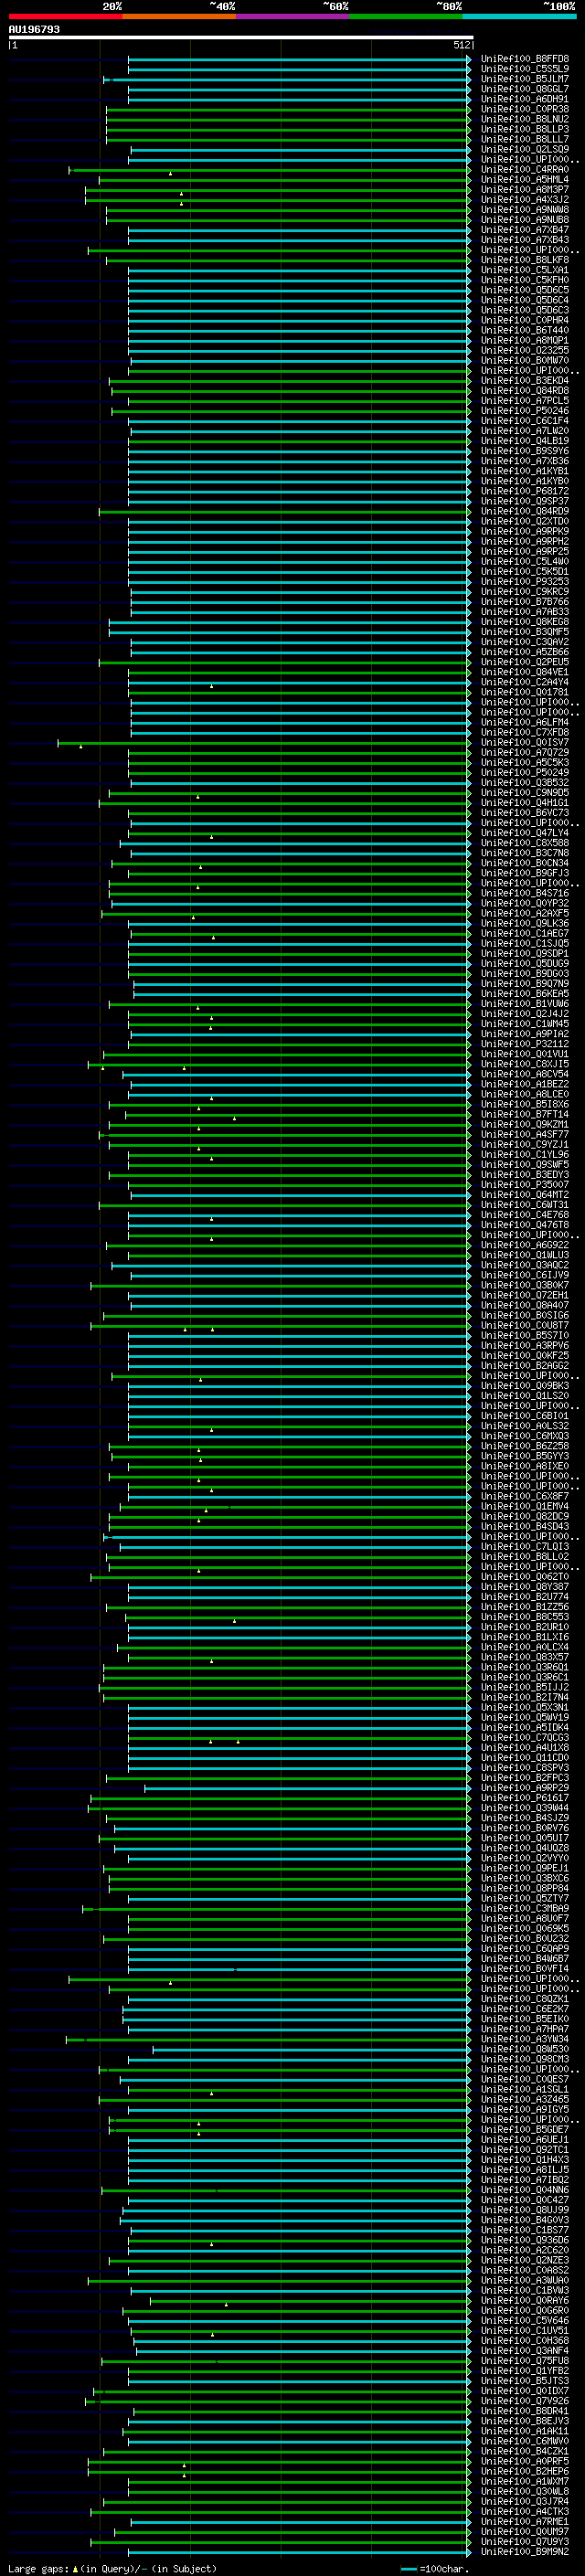585x2576 pixels.
Task: Select the UniRef100_B0CN34 label
Action: [524, 863]
